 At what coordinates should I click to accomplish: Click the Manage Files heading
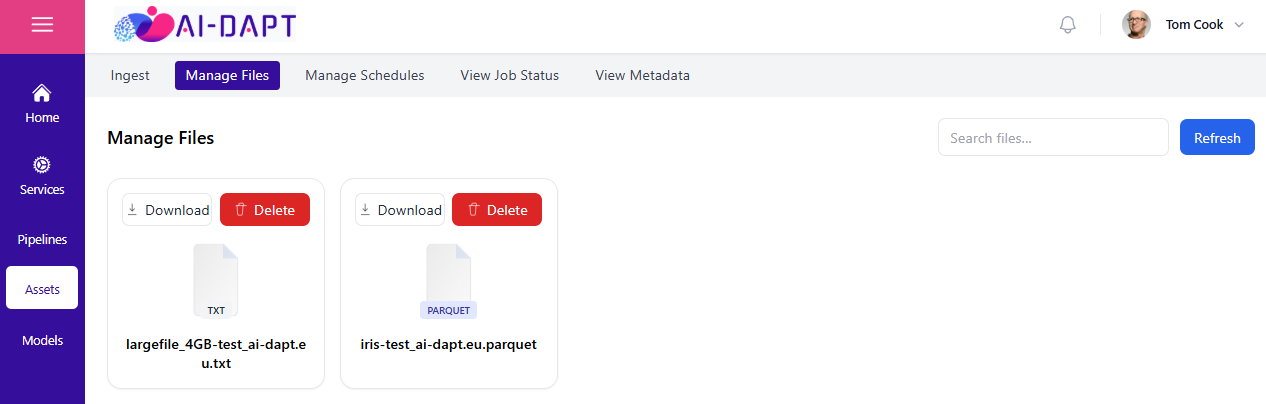pyautogui.click(x=160, y=138)
